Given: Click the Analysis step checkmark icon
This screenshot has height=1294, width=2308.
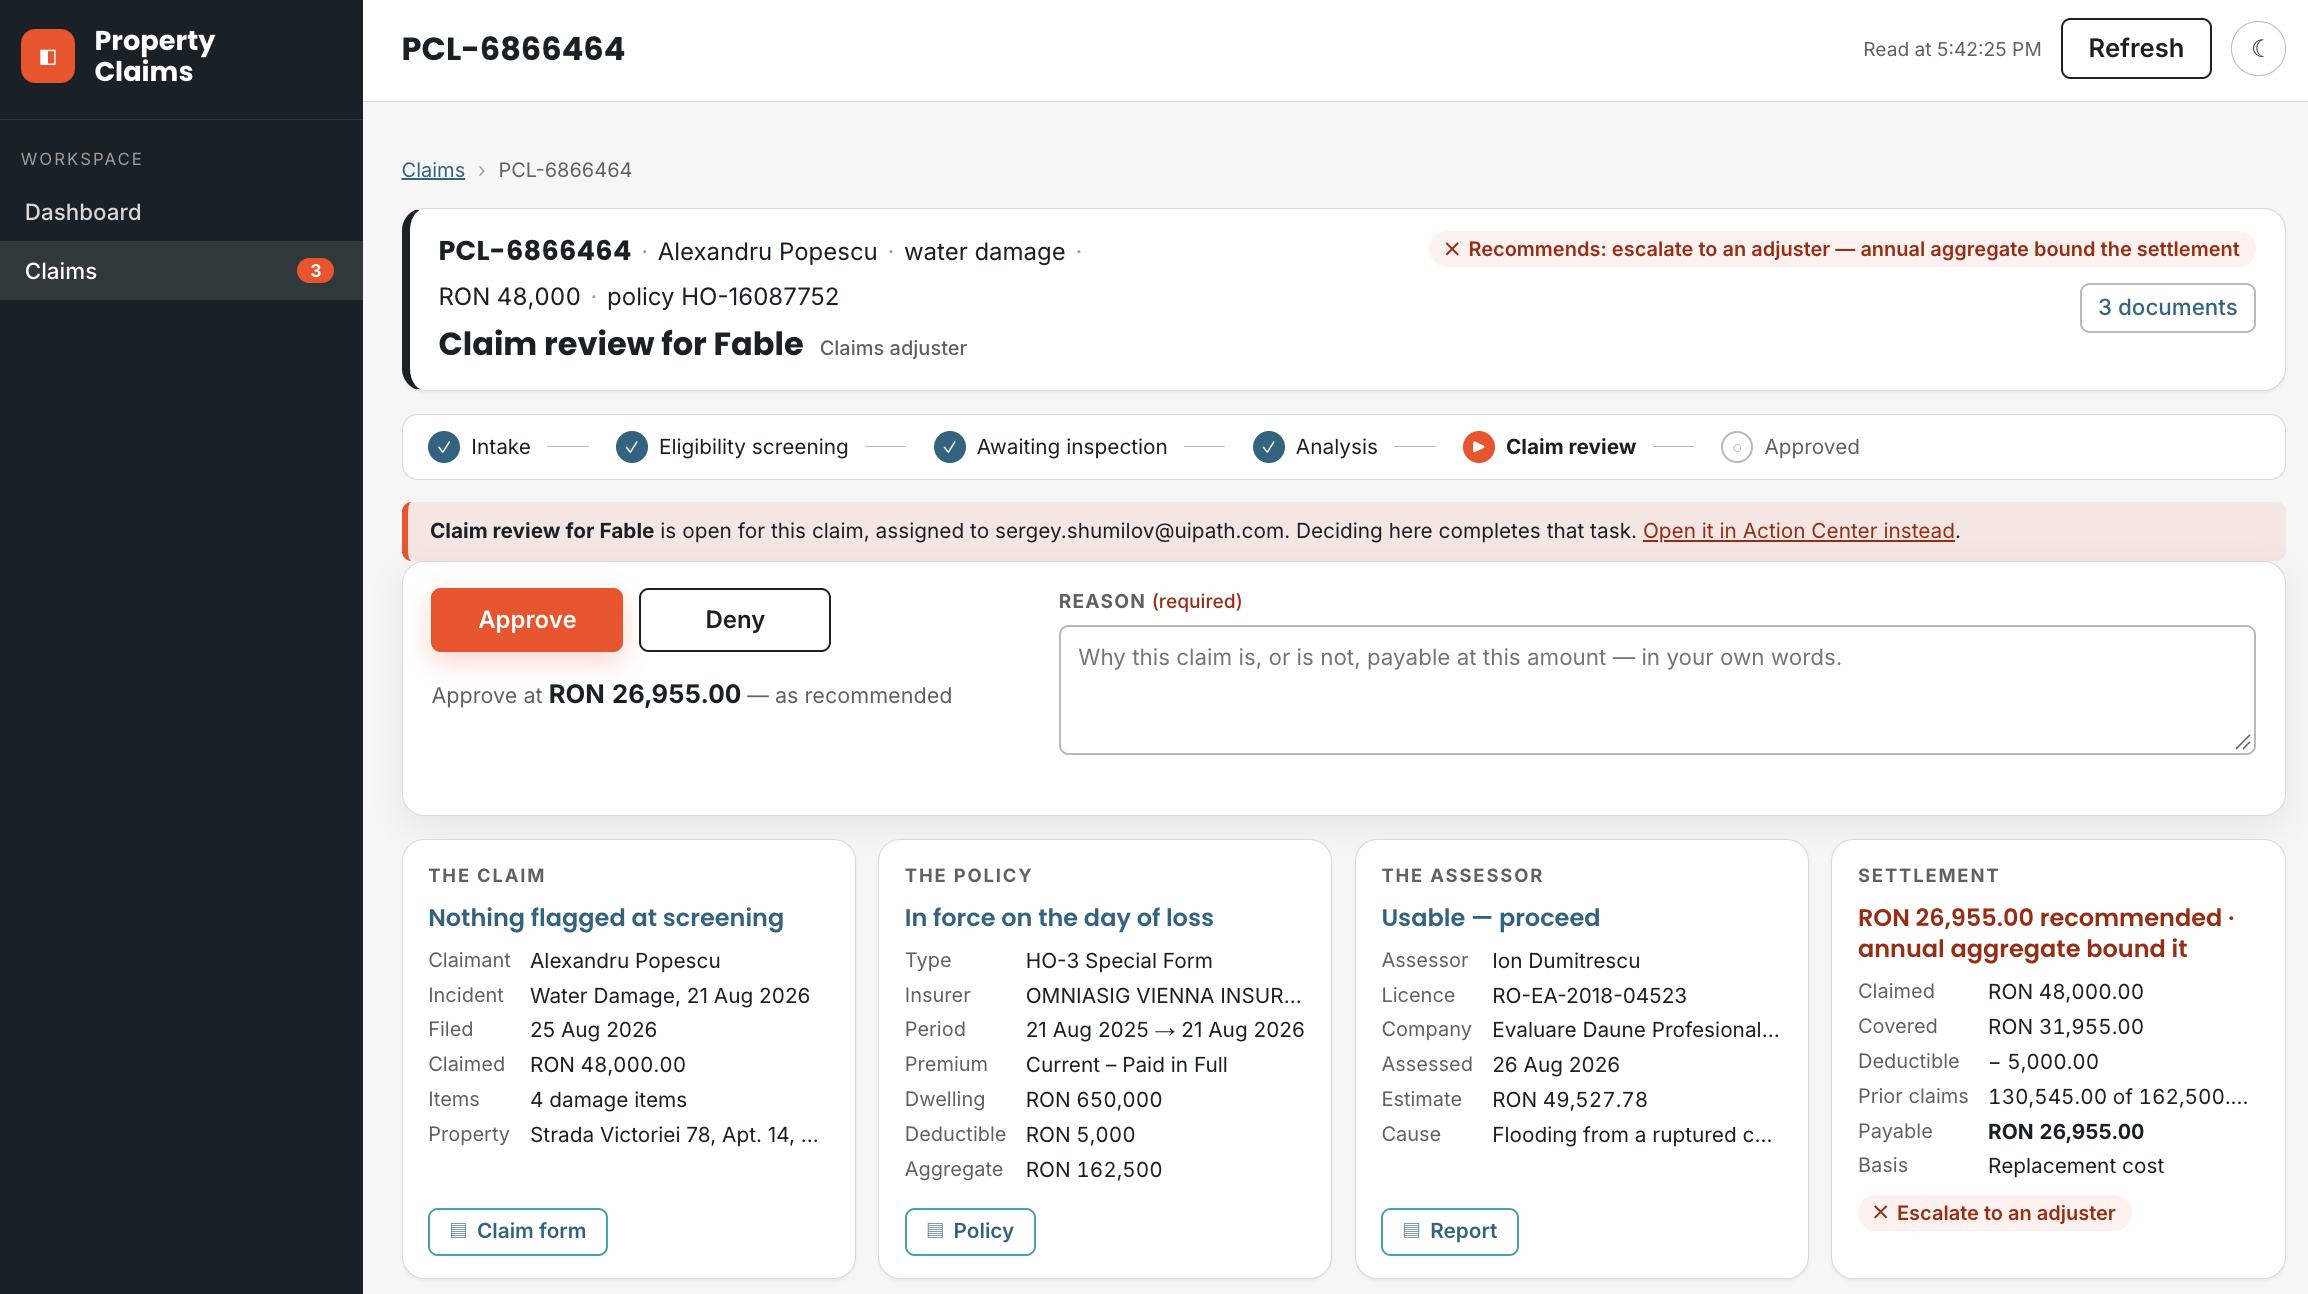Looking at the screenshot, I should [x=1269, y=447].
